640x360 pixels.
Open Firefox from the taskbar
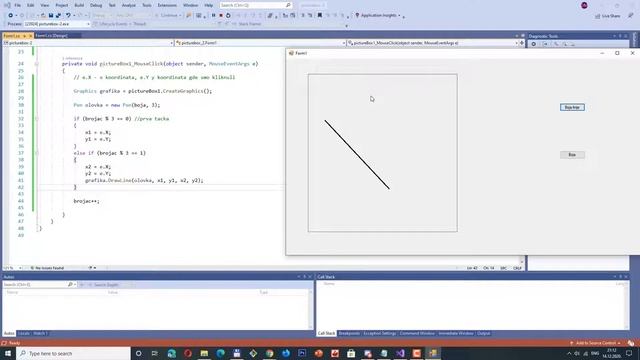pyautogui.click(x=286, y=353)
